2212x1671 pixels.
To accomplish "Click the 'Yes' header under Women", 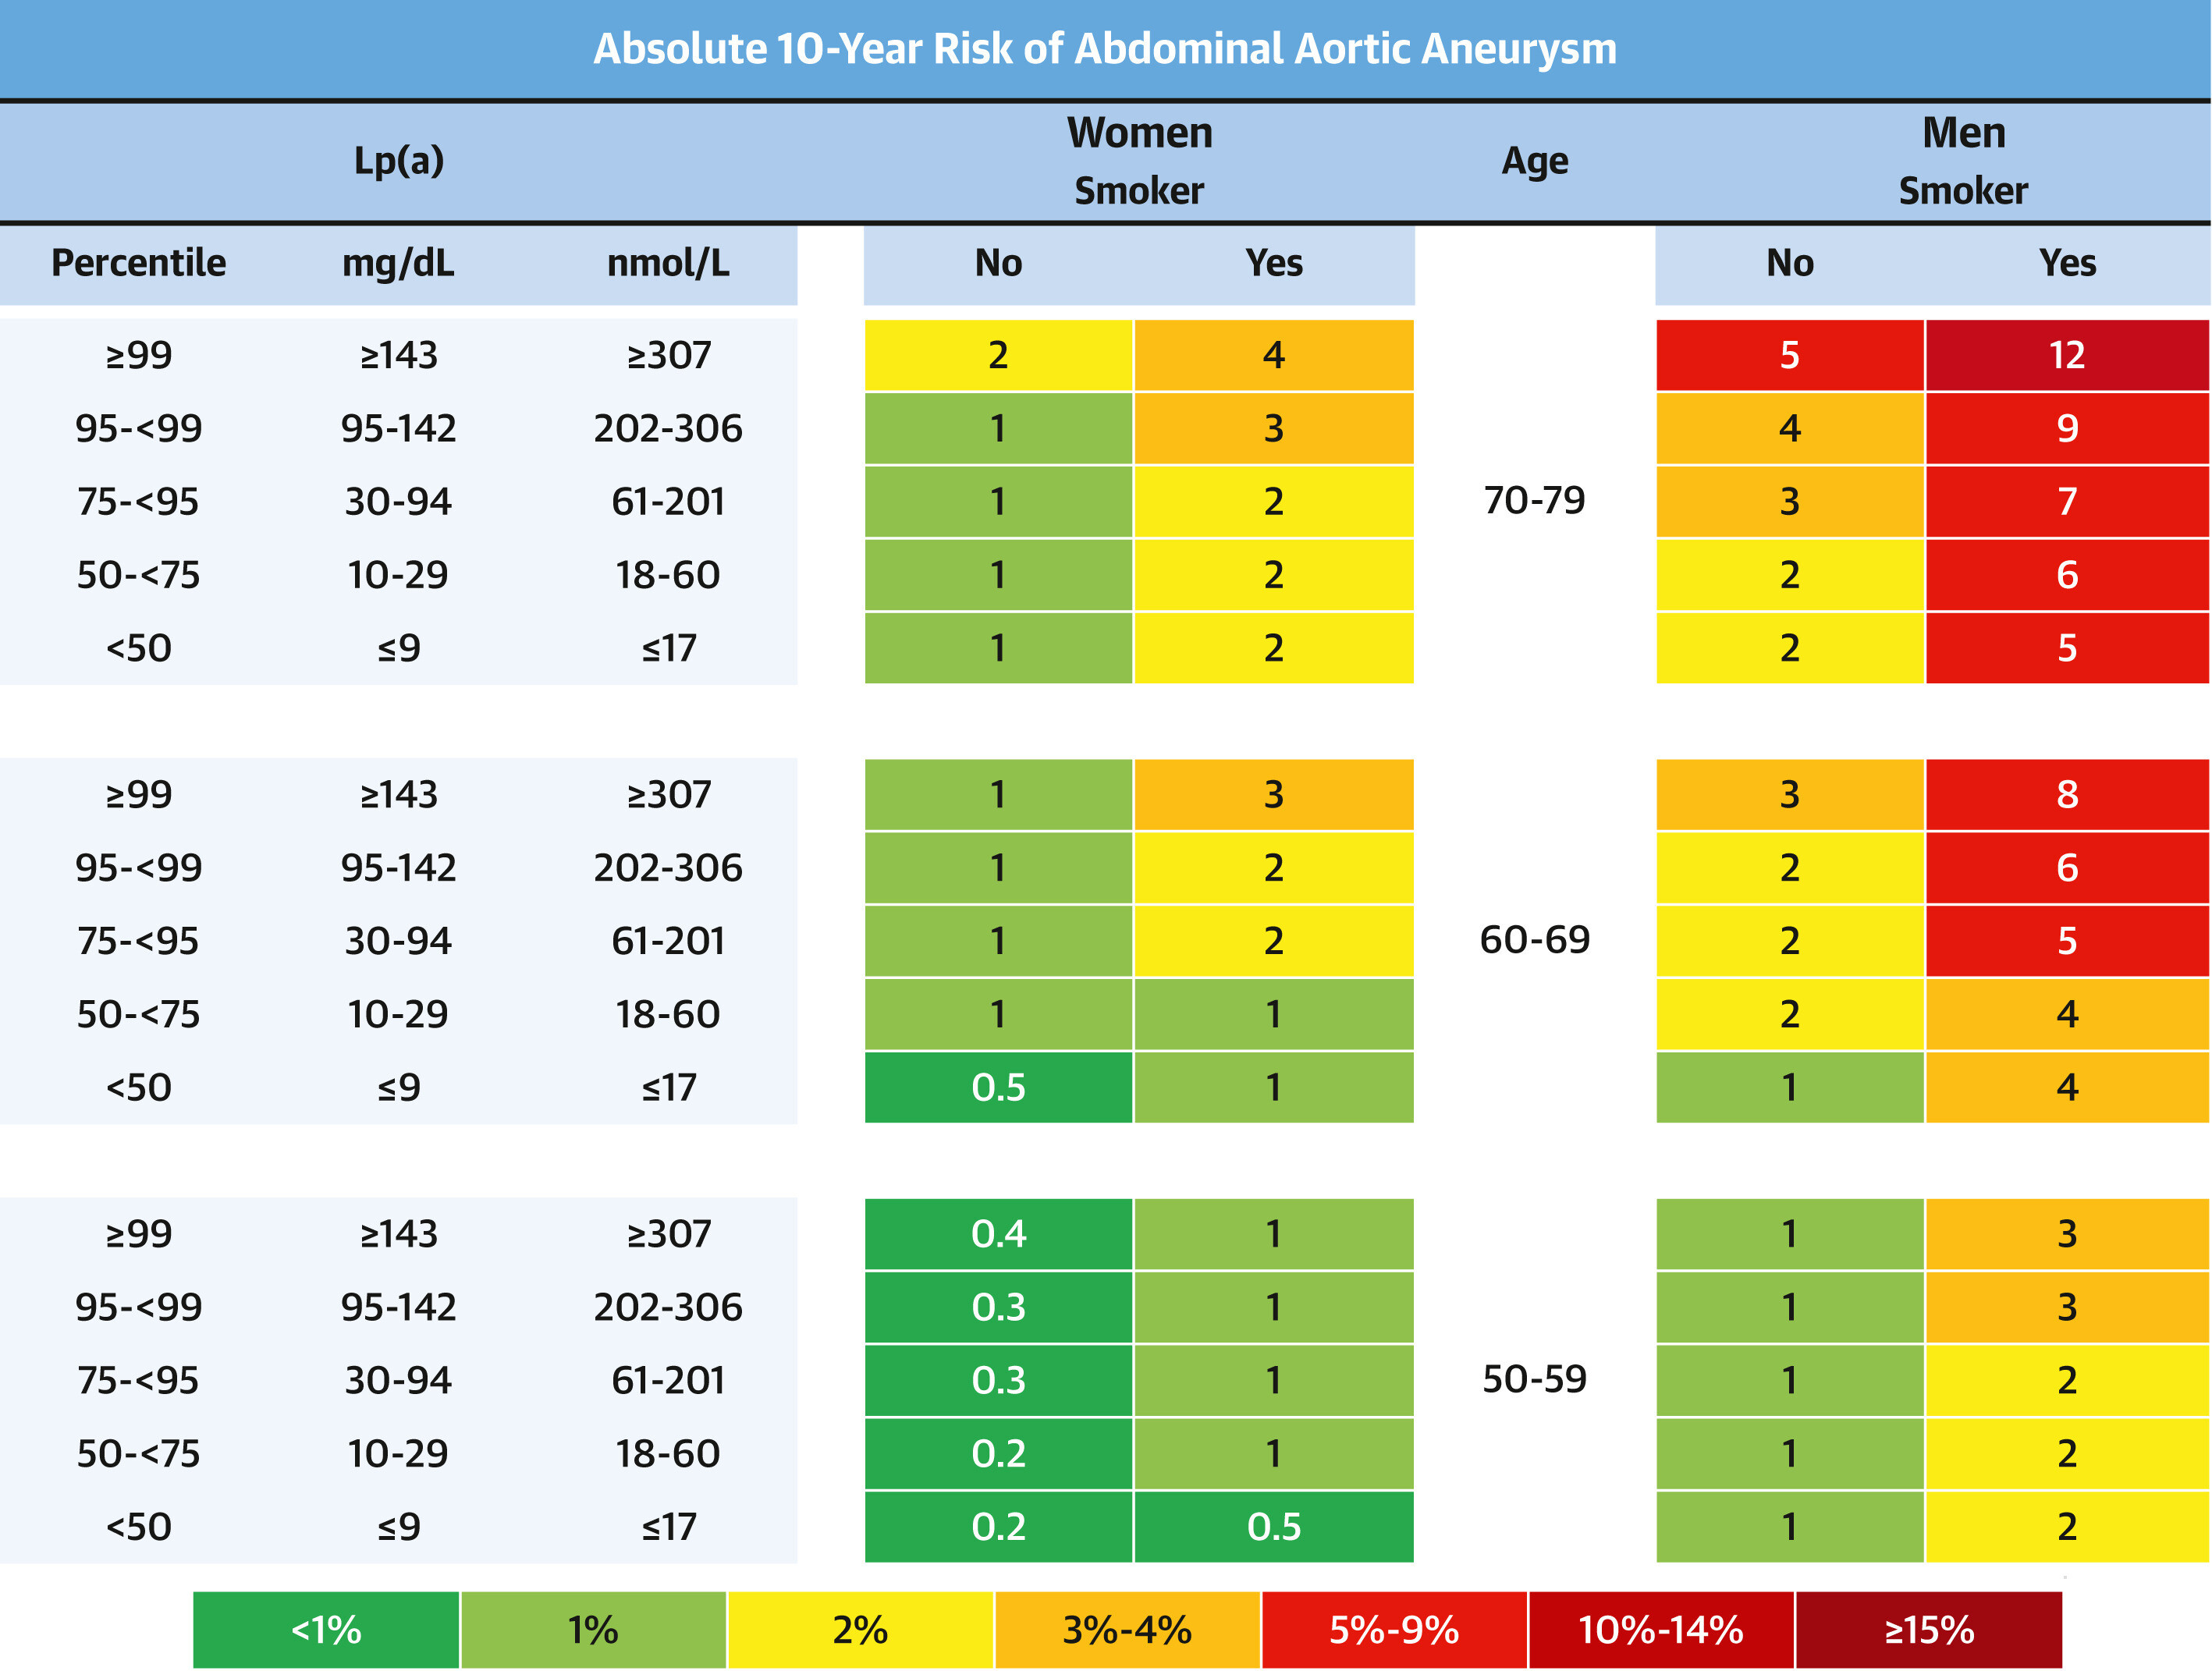I will (x=1274, y=263).
